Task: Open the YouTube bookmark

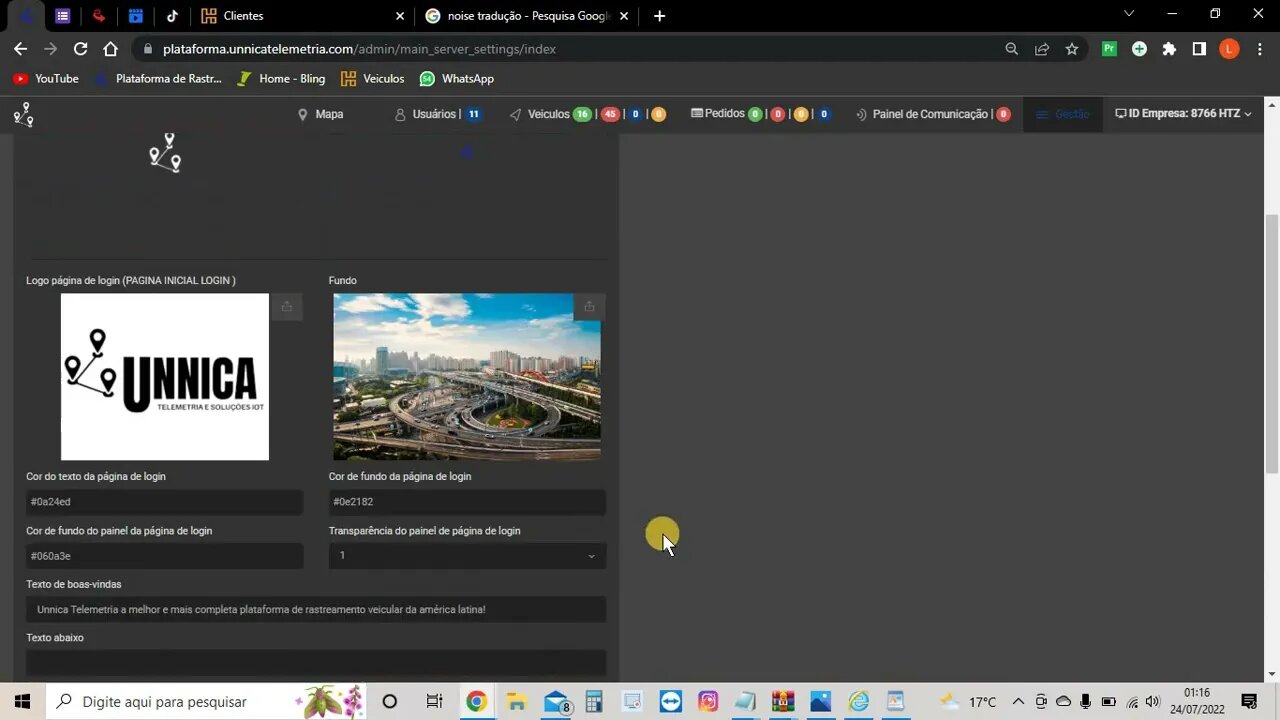Action: click(x=46, y=79)
